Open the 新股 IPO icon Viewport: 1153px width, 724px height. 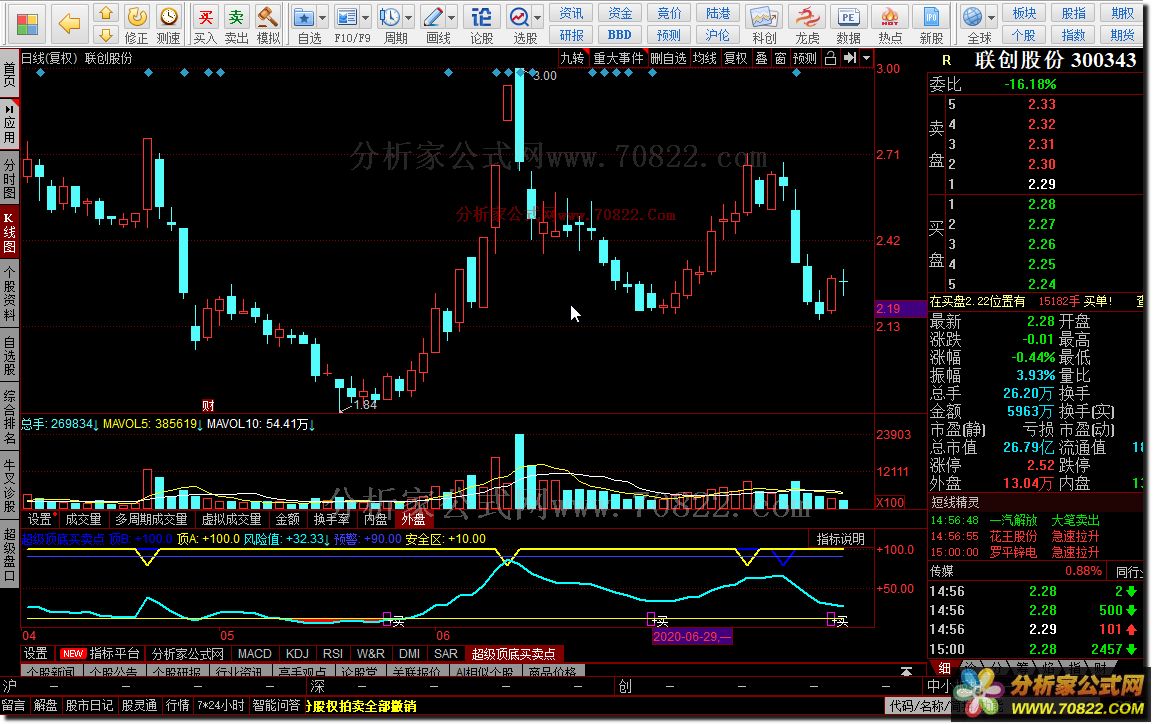(x=931, y=16)
